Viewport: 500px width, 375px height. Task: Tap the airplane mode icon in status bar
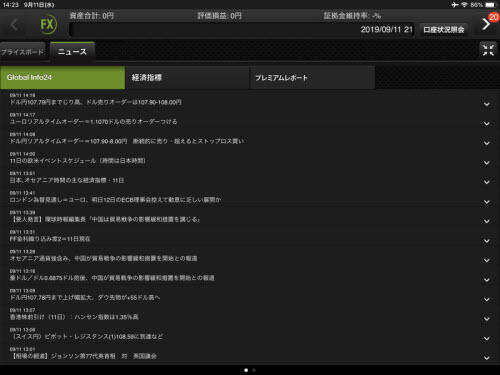pos(455,5)
